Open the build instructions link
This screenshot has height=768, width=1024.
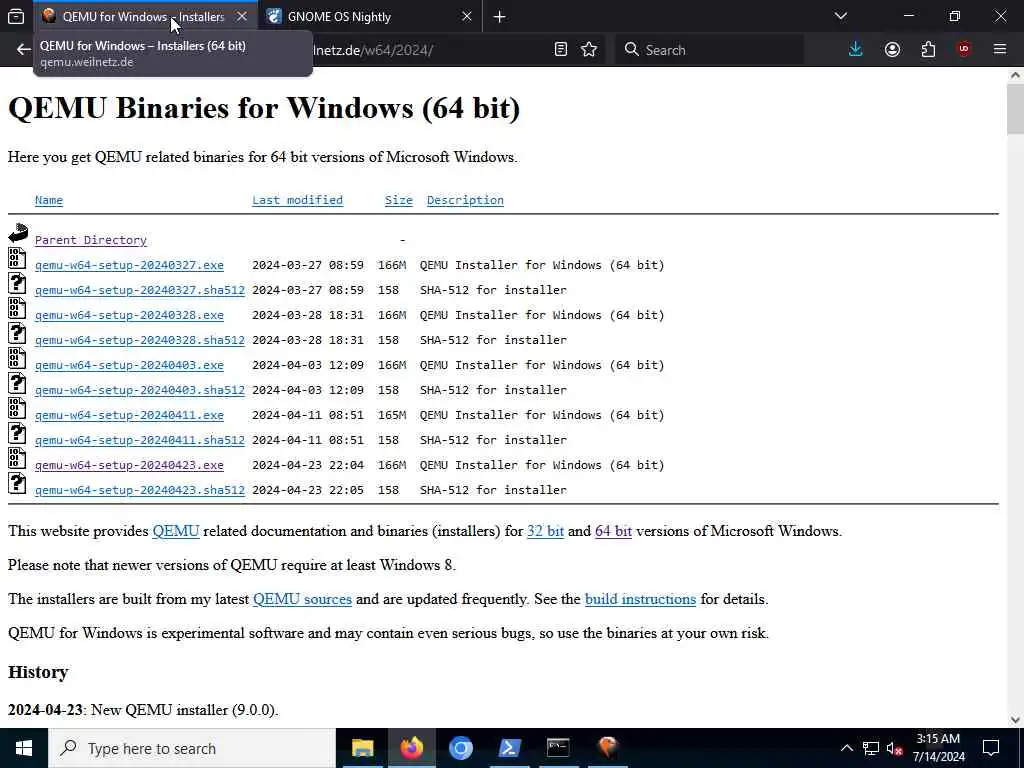[x=640, y=599]
